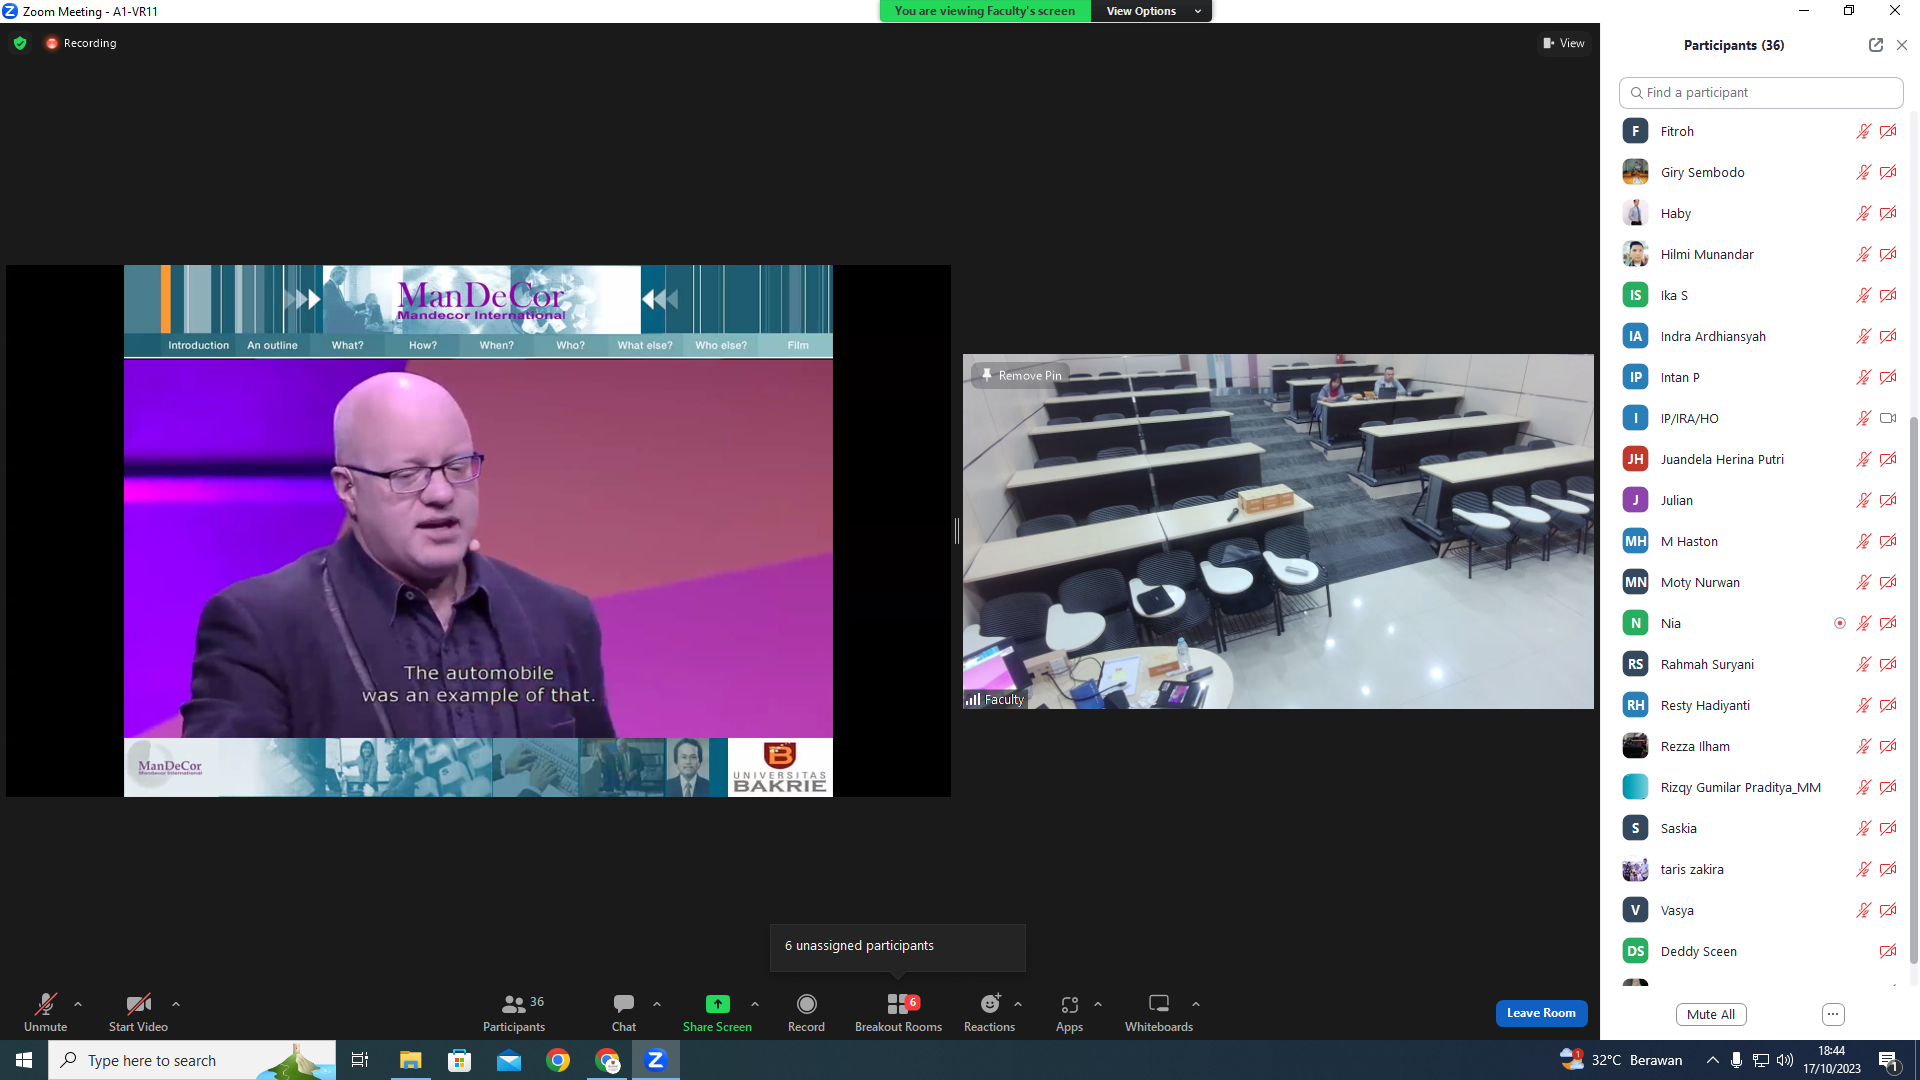Open video options arrow beside Start Video
This screenshot has width=1920, height=1080.
[x=176, y=1004]
